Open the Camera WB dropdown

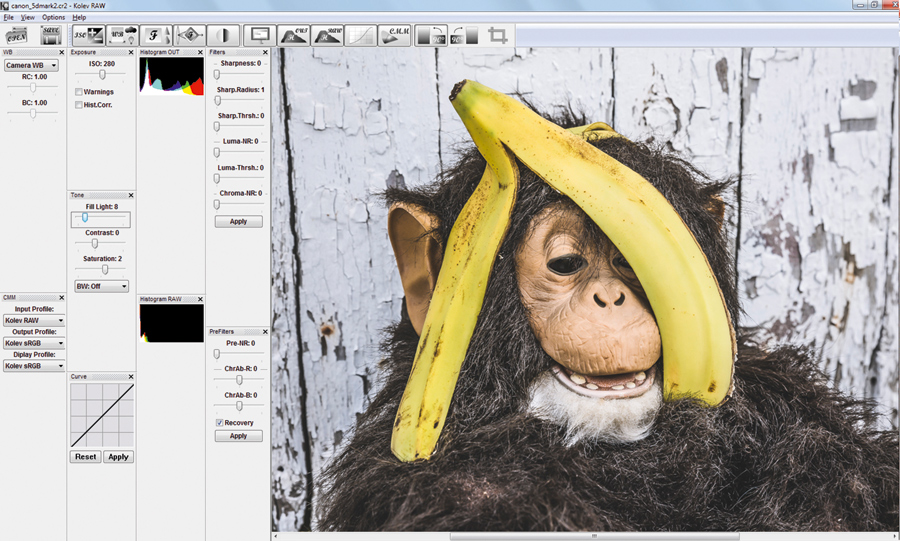[31, 65]
